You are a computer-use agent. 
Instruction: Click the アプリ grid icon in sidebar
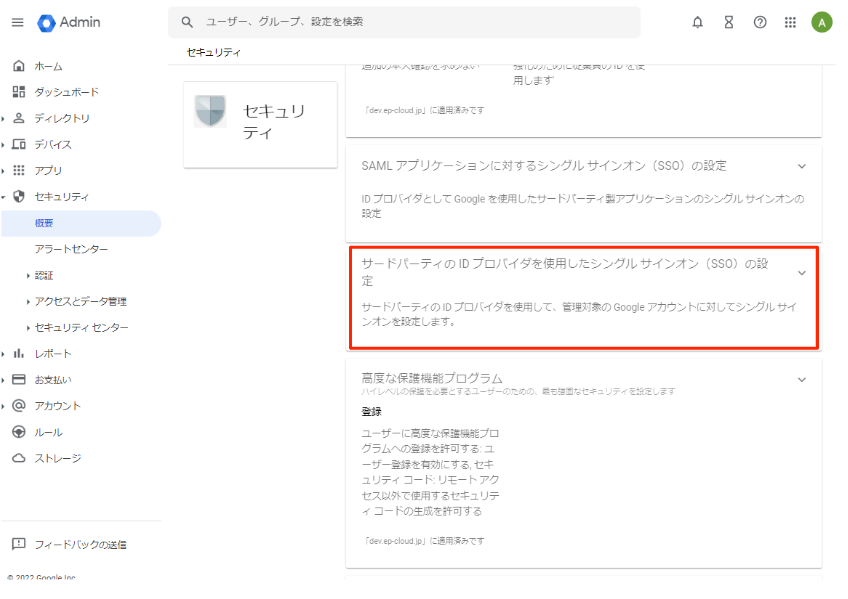click(19, 170)
